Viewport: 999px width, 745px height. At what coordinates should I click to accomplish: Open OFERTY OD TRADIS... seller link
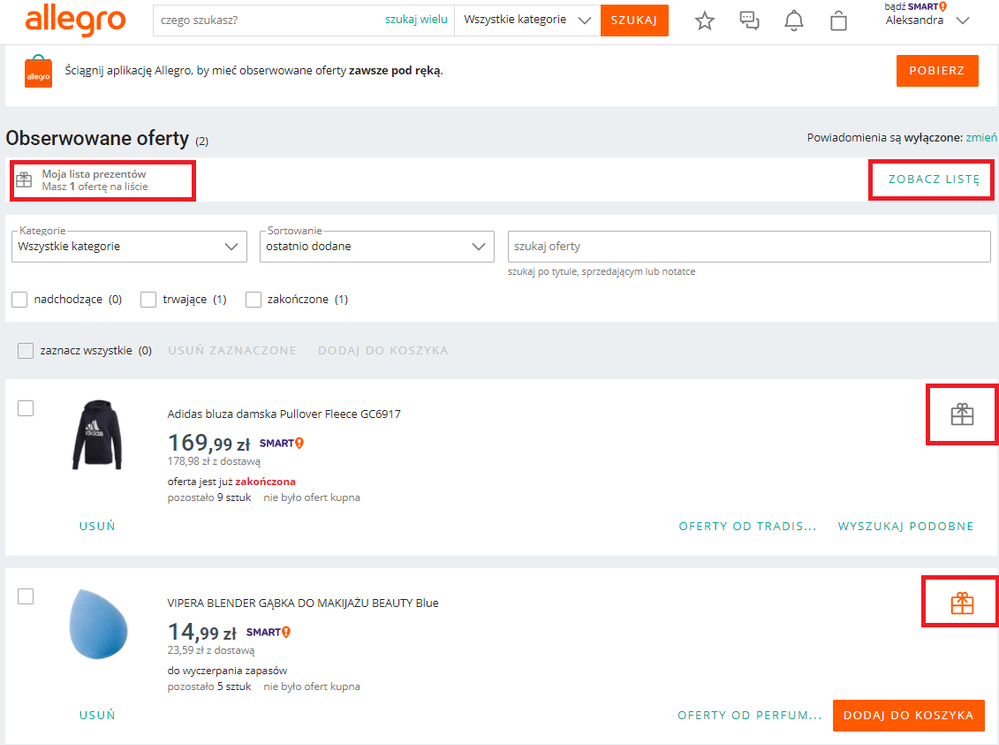(x=747, y=526)
